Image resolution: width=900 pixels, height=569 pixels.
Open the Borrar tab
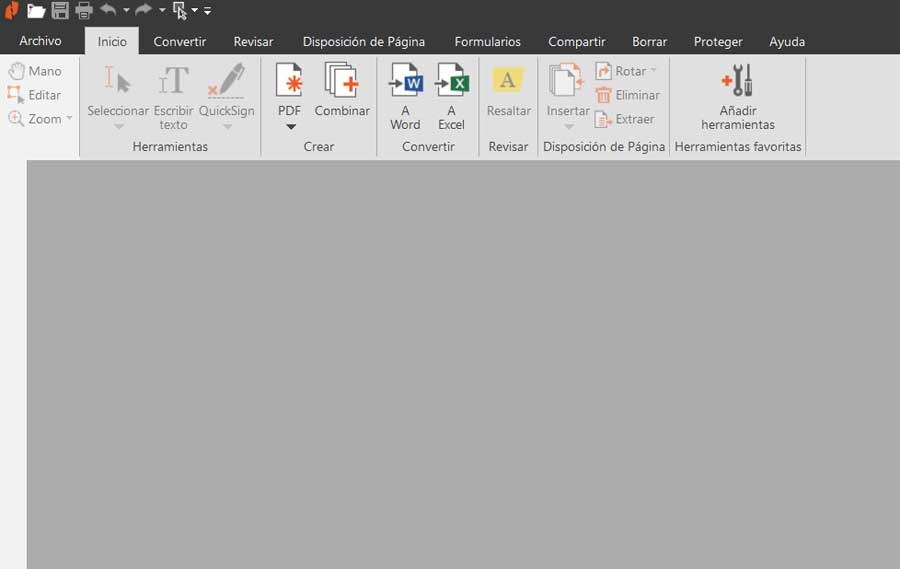pyautogui.click(x=649, y=41)
